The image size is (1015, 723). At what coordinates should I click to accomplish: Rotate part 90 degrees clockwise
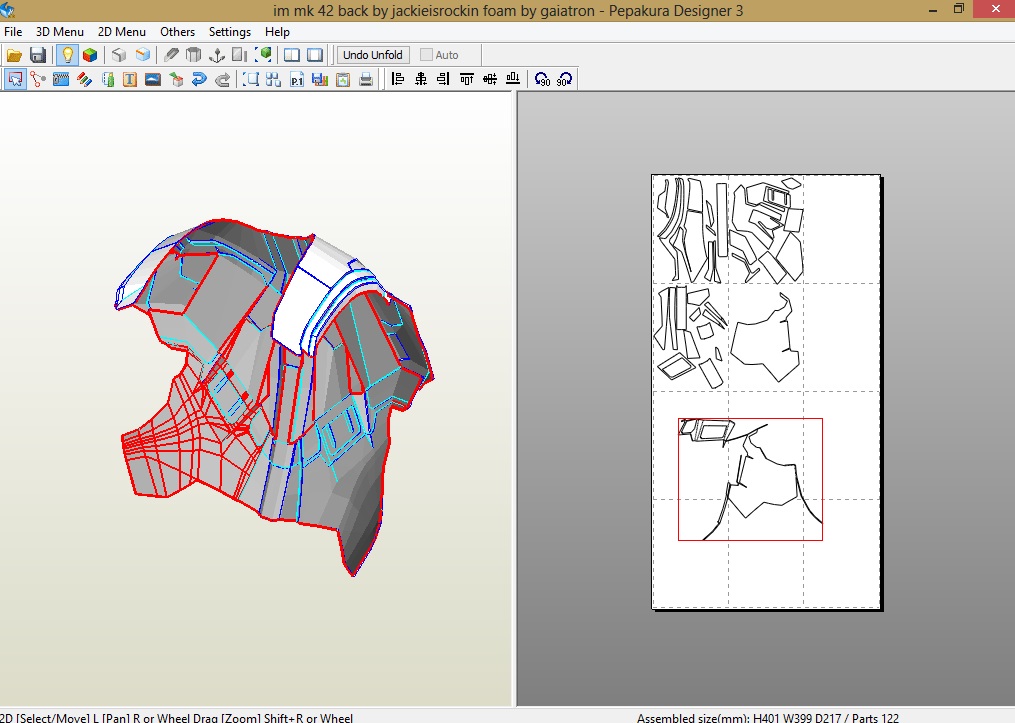564,79
